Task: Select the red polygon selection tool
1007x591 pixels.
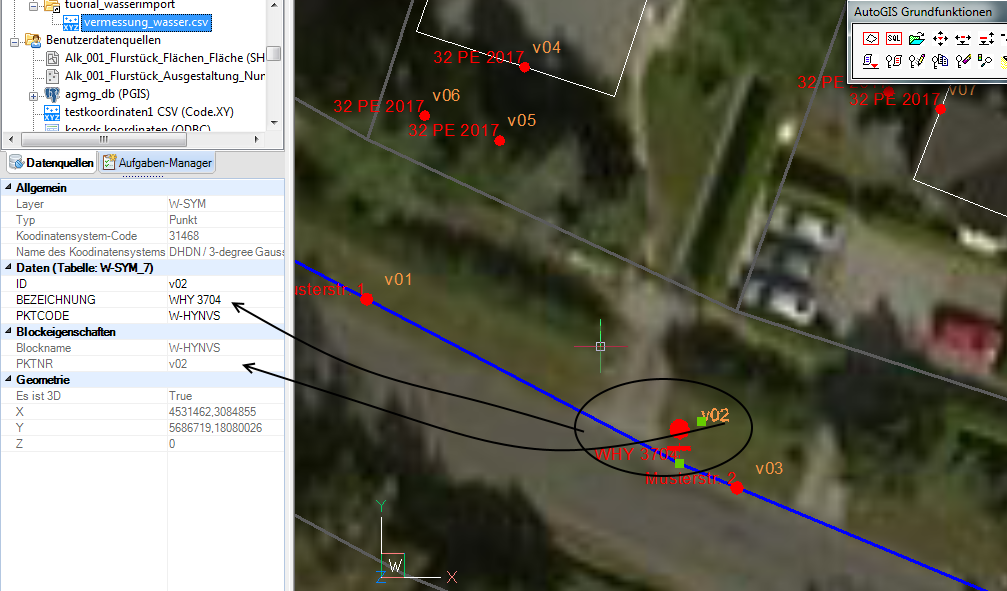Action: 870,38
